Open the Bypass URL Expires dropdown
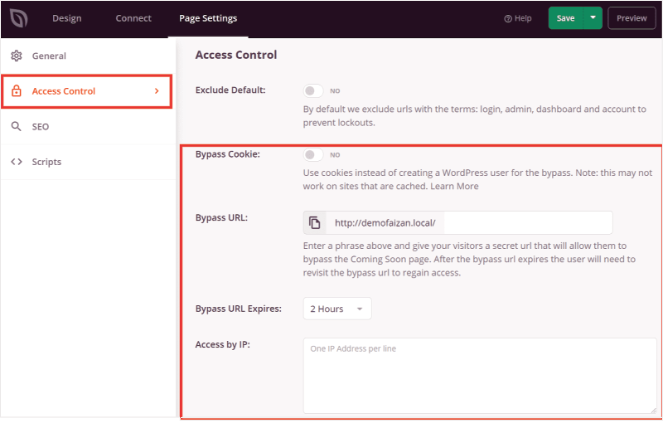663x421 pixels. click(337, 309)
